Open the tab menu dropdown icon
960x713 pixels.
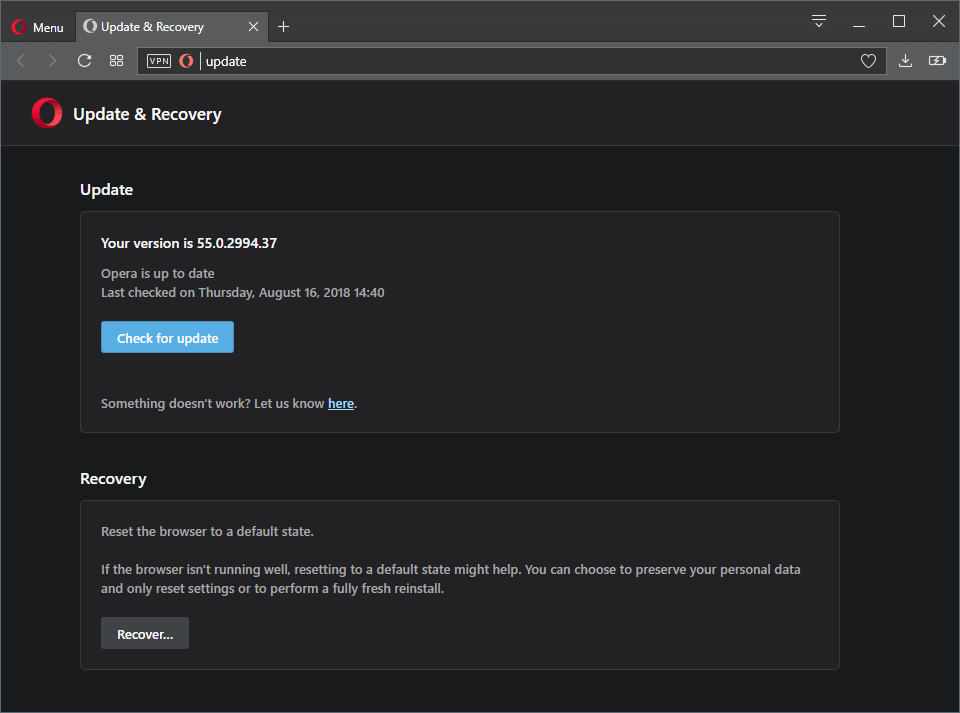point(819,21)
